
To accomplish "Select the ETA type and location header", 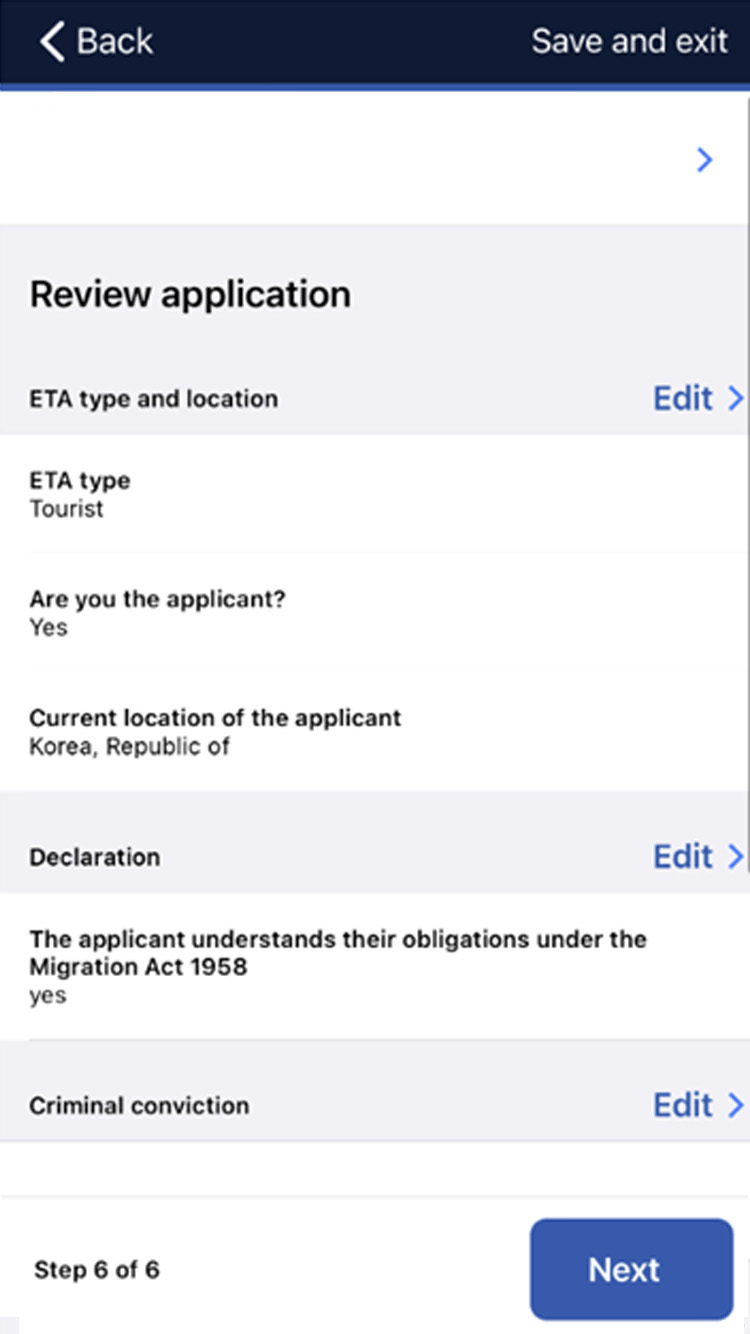I will point(154,399).
